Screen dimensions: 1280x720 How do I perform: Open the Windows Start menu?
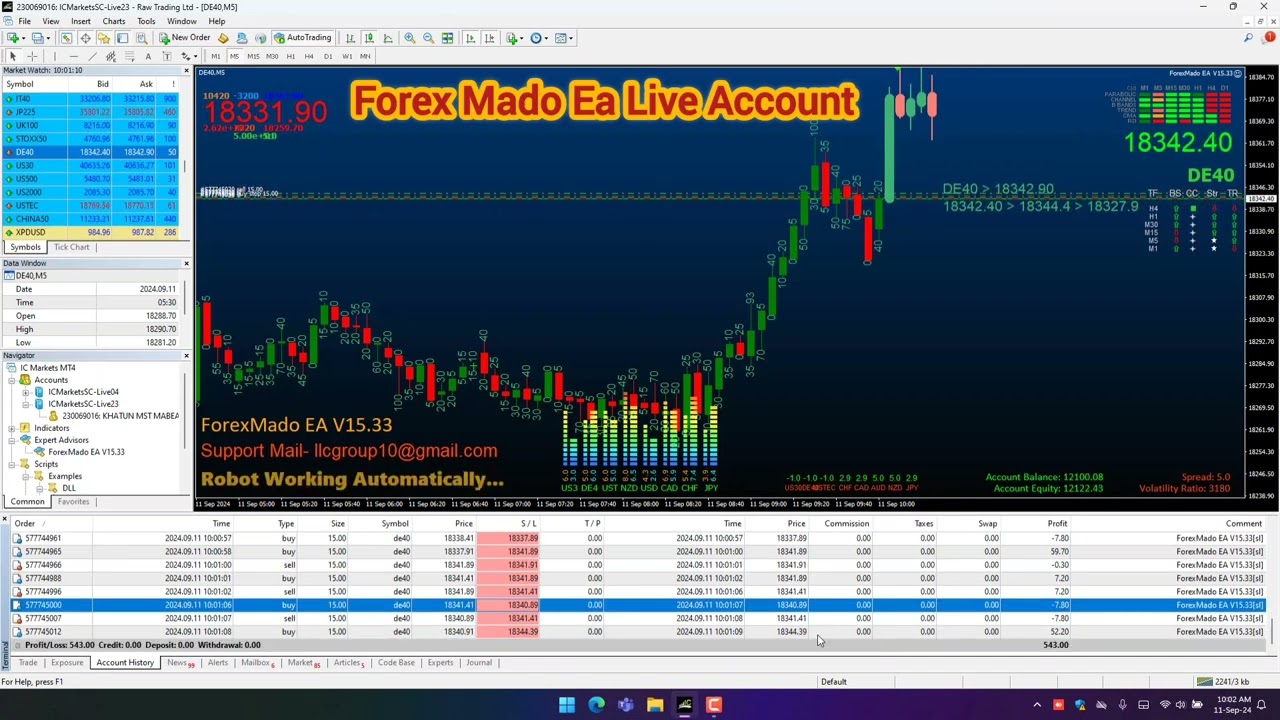click(567, 705)
